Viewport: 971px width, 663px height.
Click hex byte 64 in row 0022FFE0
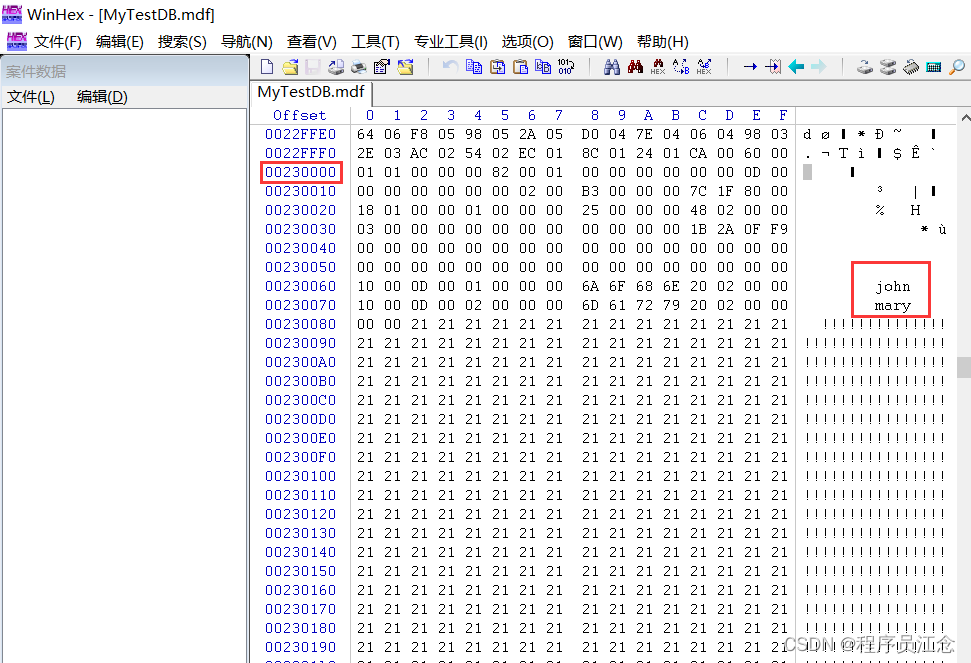(x=365, y=134)
